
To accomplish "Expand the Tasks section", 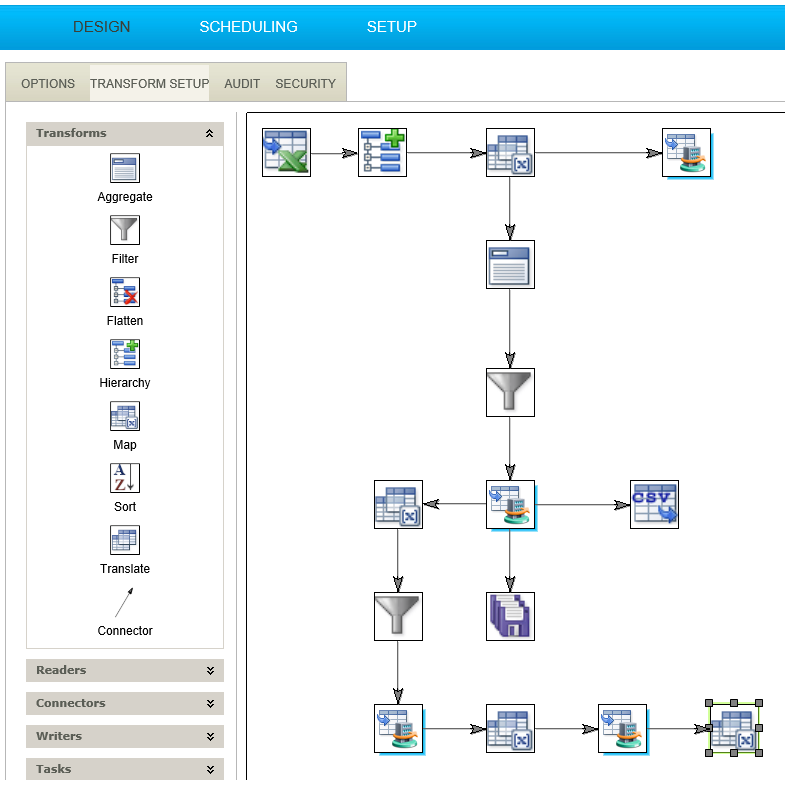I will (209, 769).
